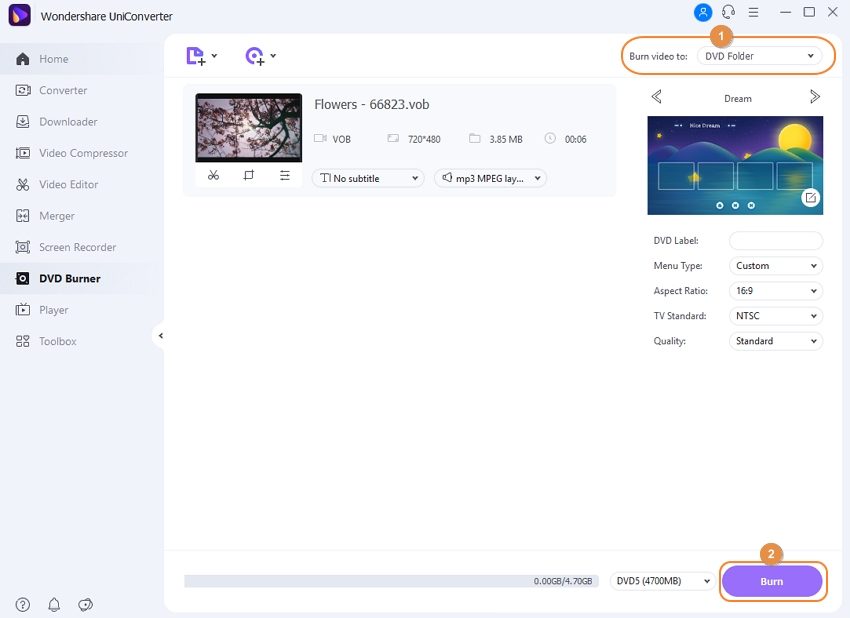Open the TV Standard NTSC dropdown
The width and height of the screenshot is (850, 618).
[x=776, y=316]
